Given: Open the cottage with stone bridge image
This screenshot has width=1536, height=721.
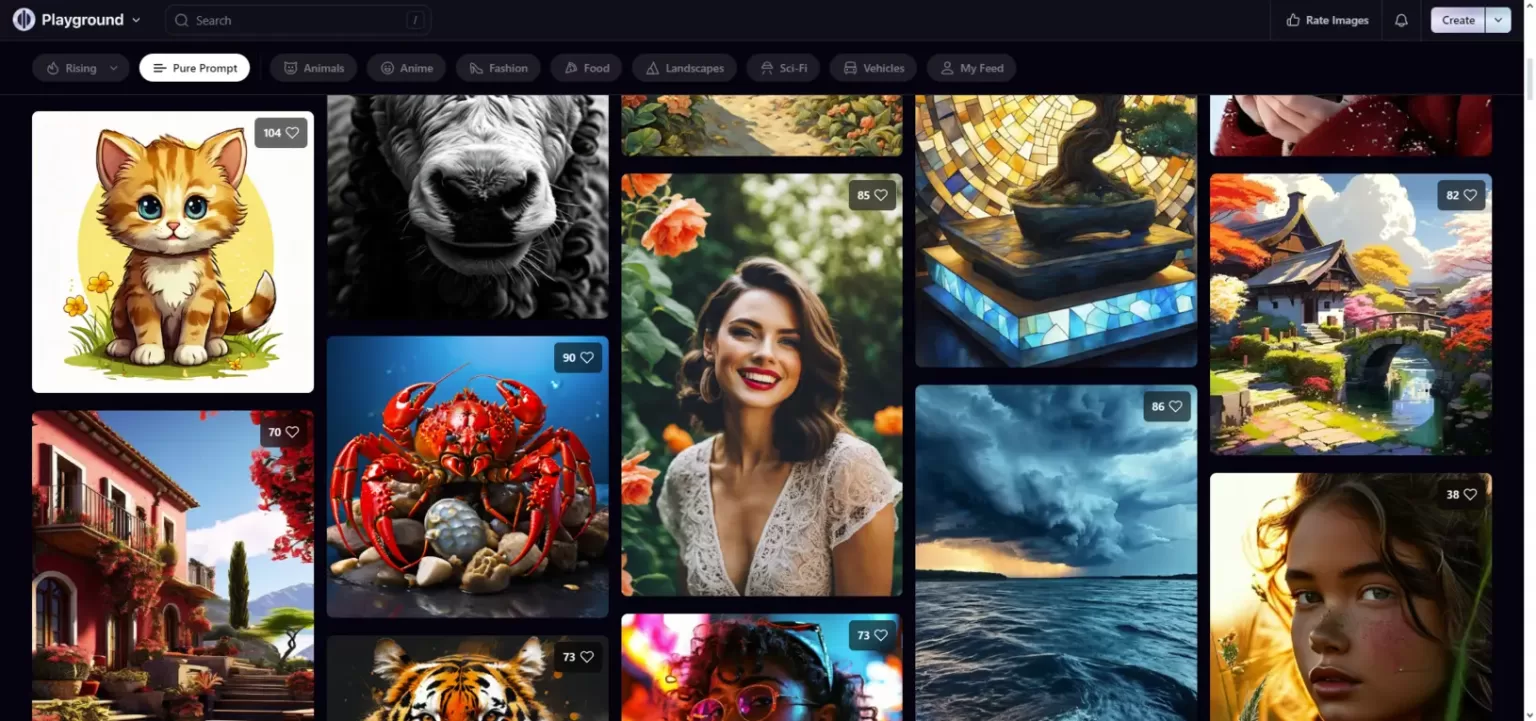Looking at the screenshot, I should point(1351,314).
